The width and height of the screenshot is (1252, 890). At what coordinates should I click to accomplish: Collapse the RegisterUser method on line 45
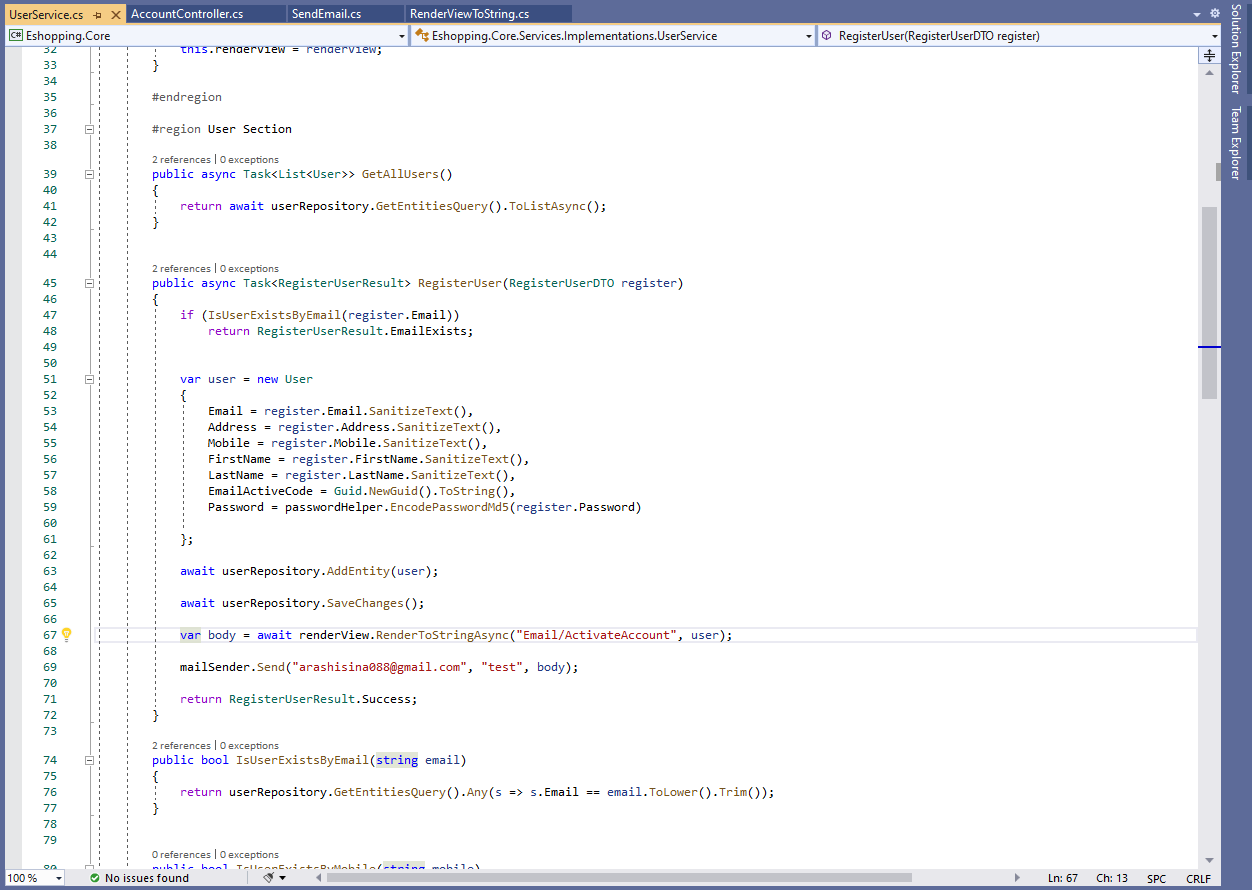click(x=89, y=283)
